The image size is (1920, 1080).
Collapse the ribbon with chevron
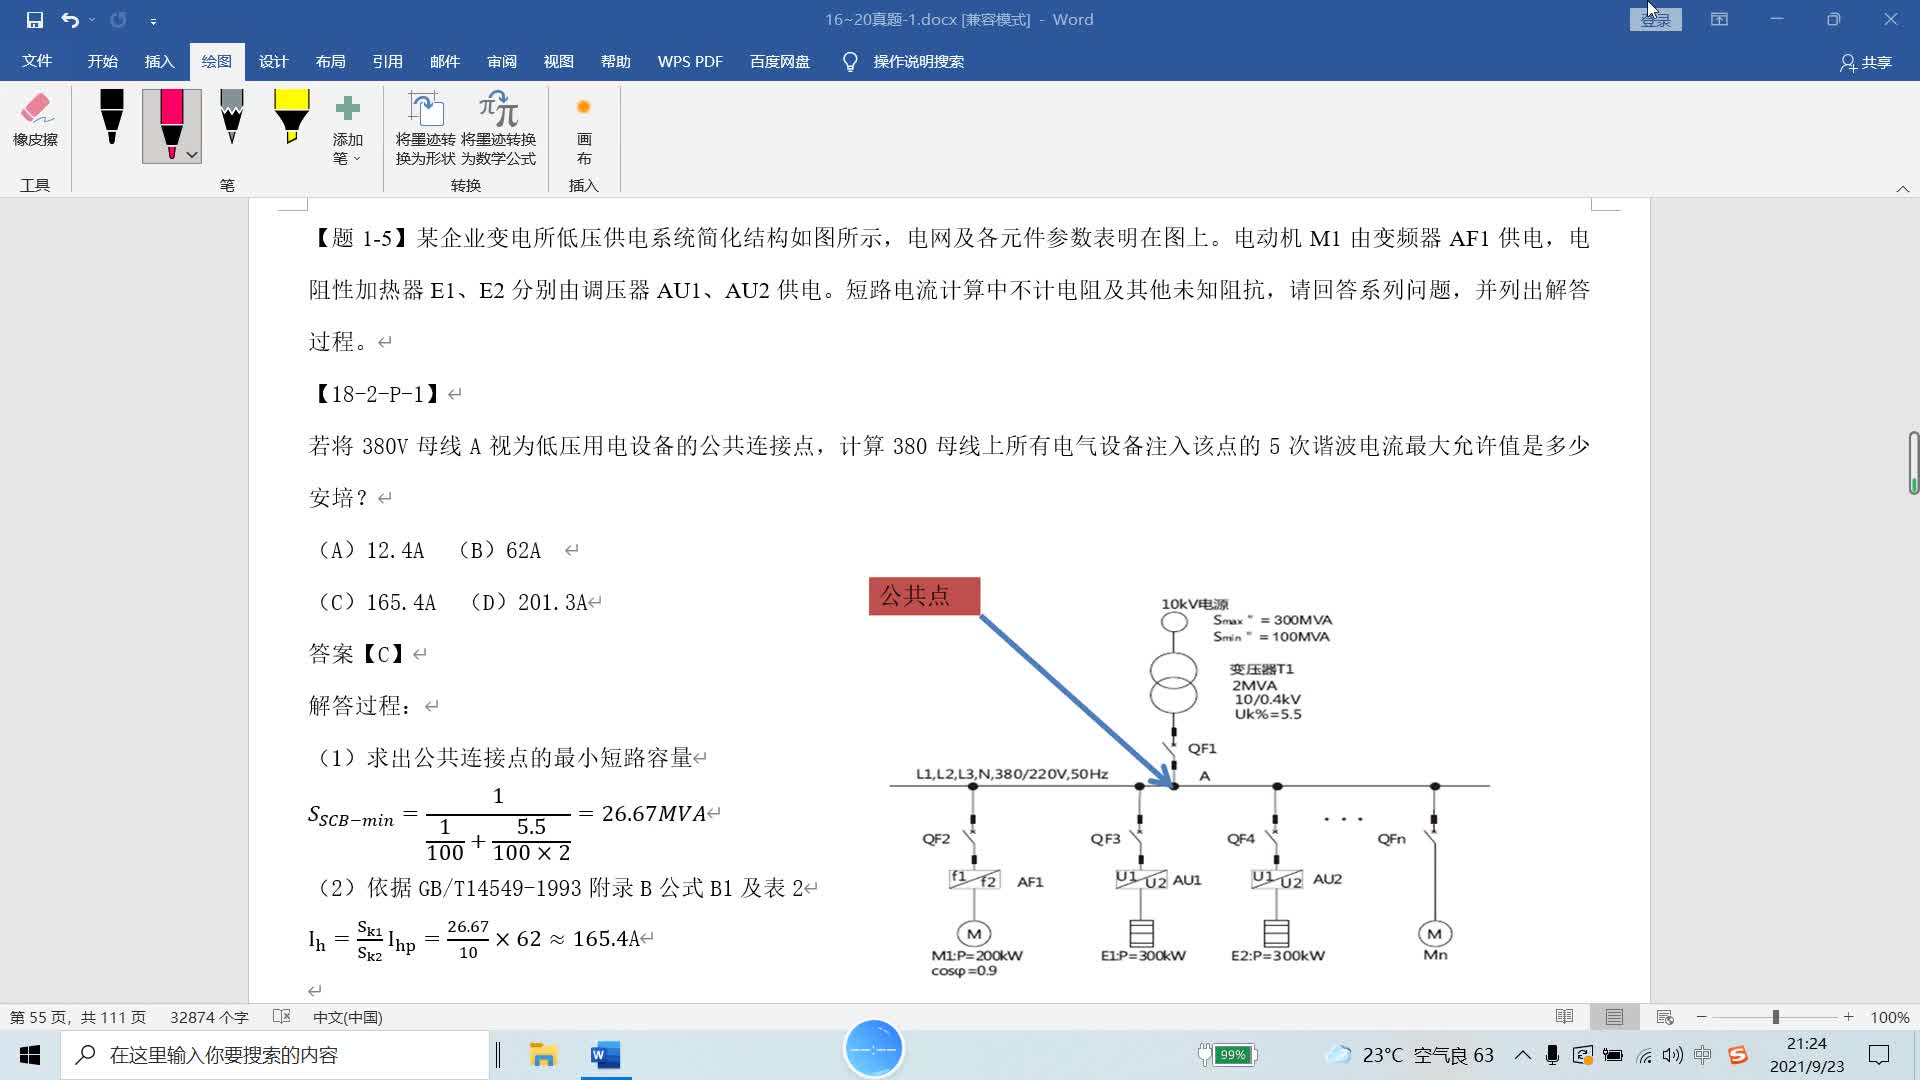point(1902,188)
